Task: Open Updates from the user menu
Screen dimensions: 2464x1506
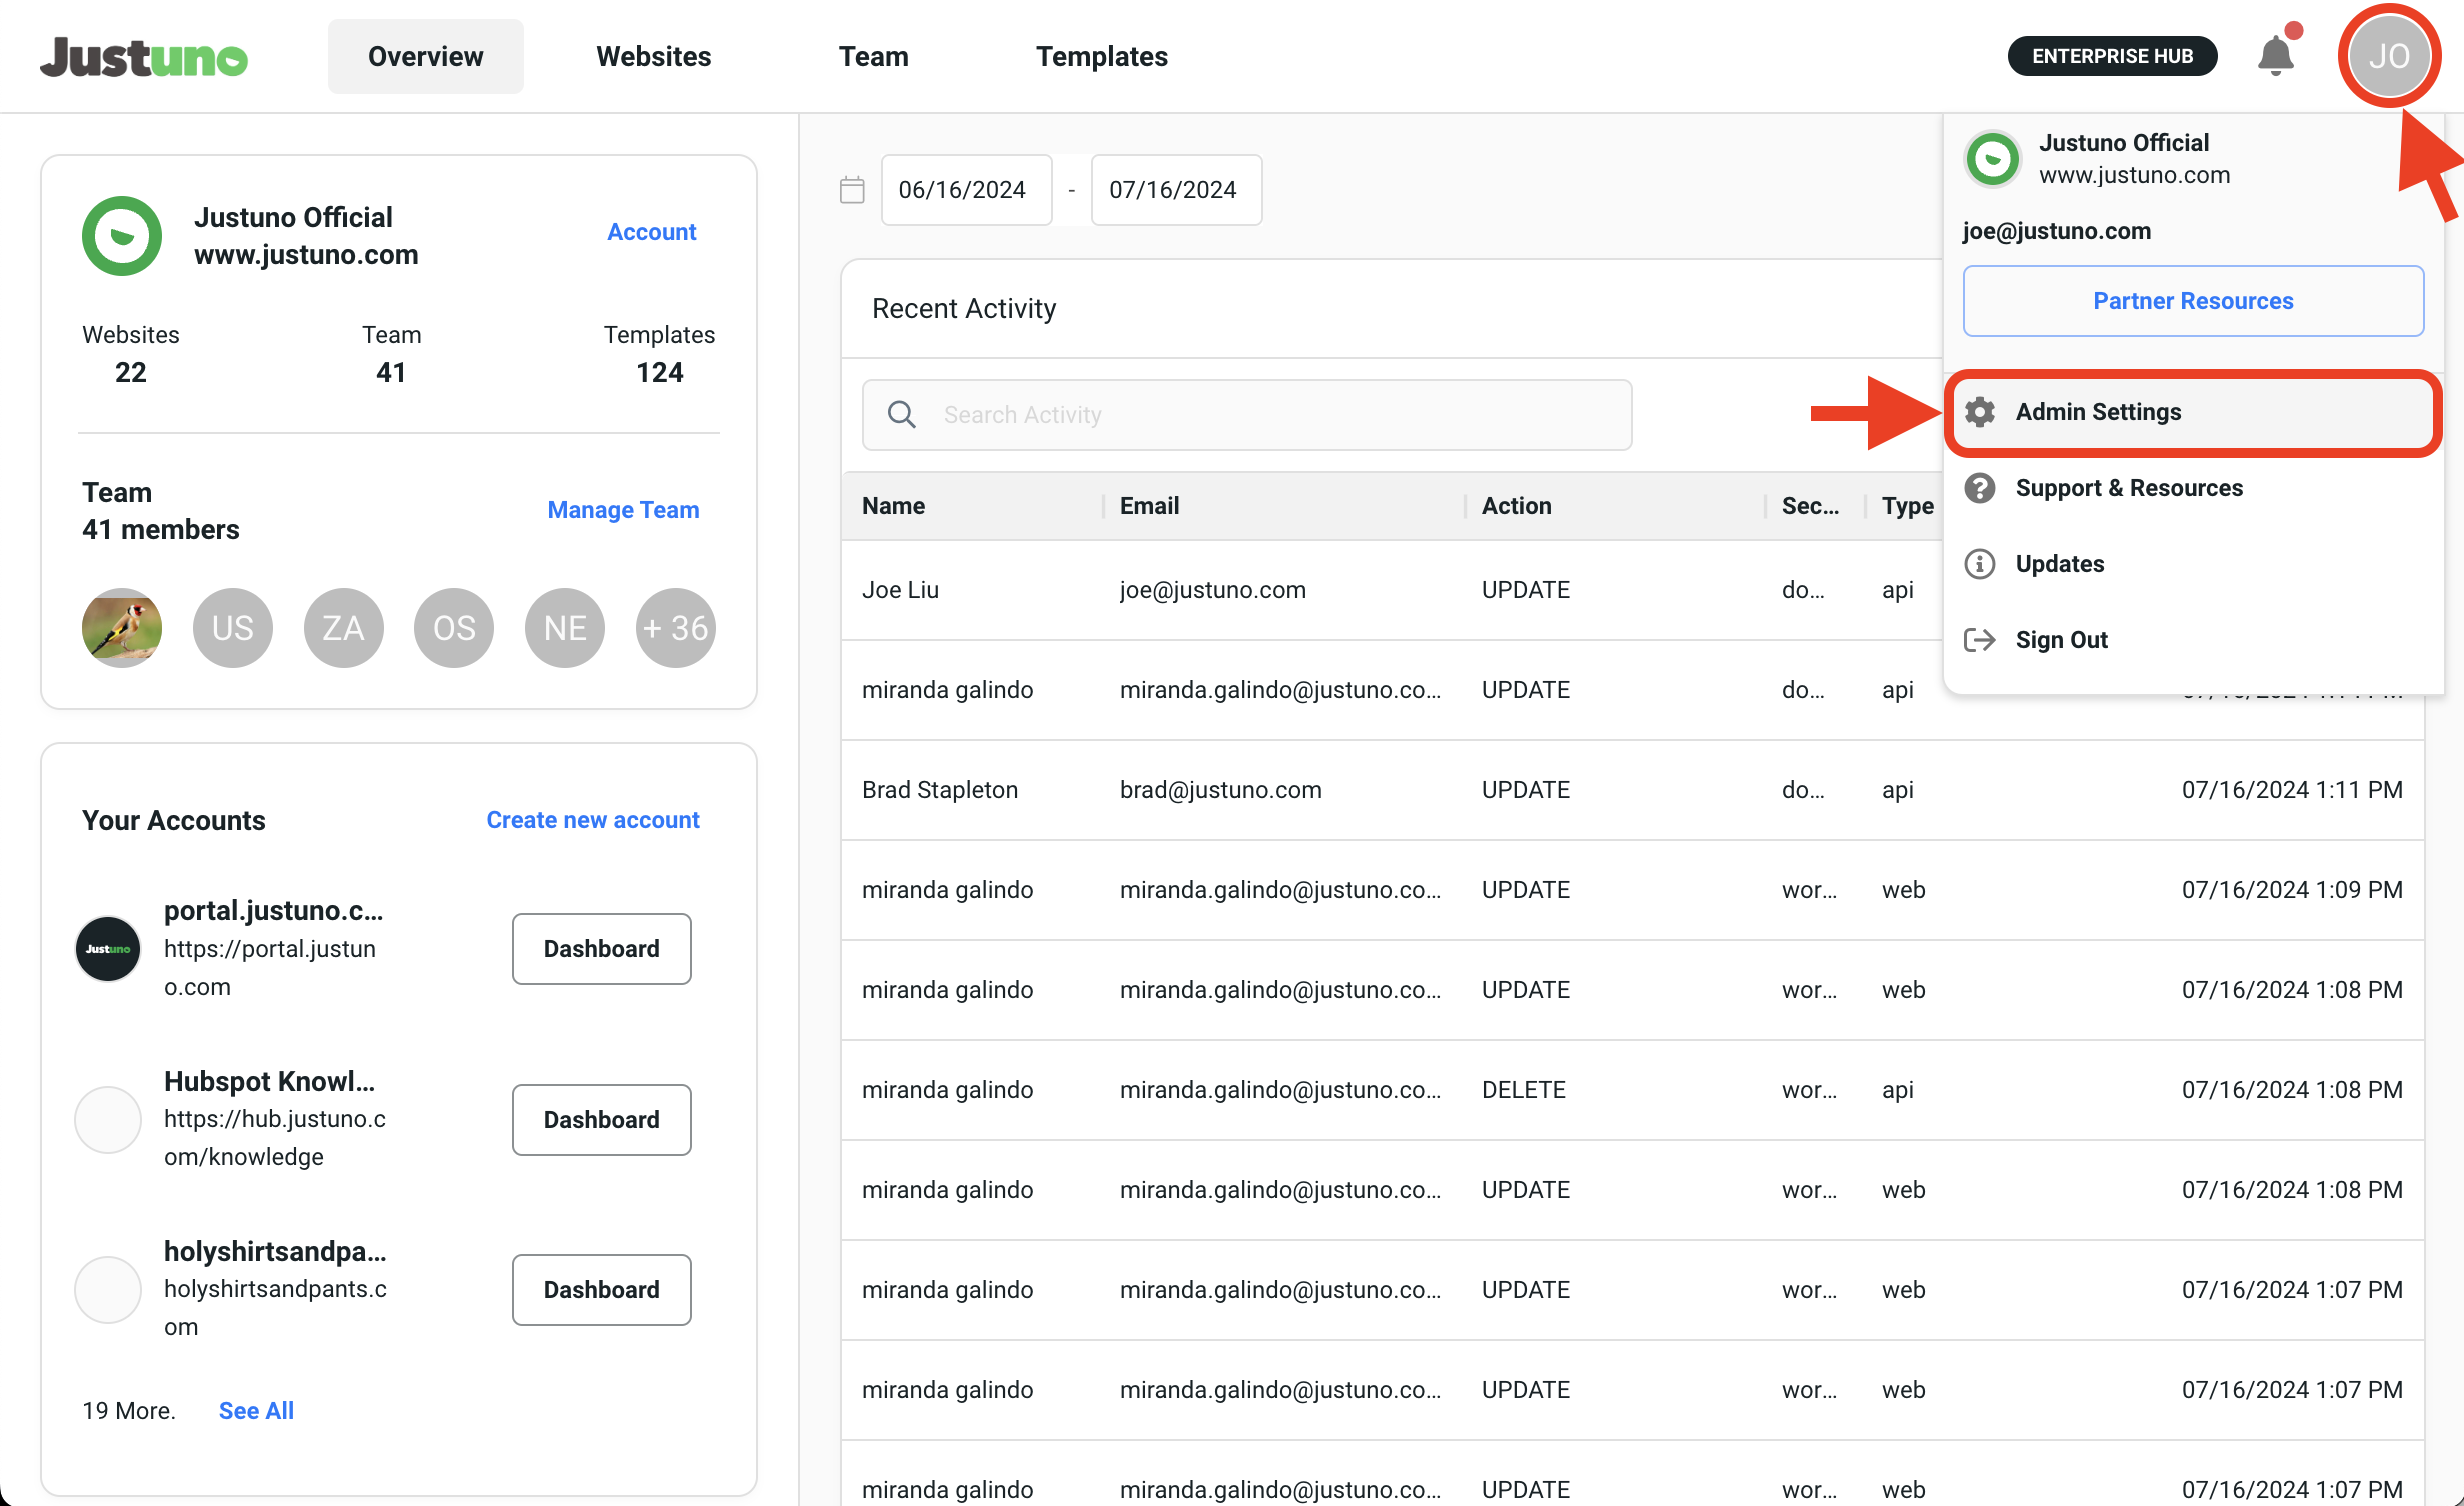Action: [x=2059, y=564]
